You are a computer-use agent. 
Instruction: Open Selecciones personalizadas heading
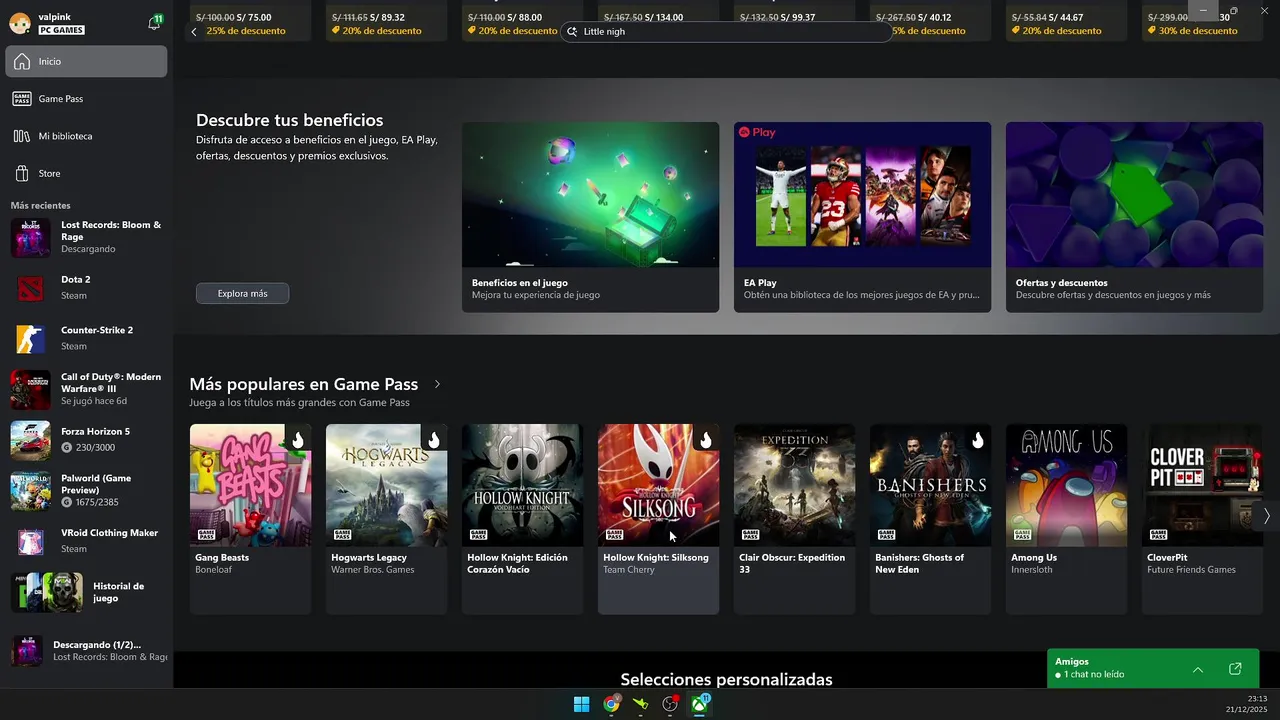click(x=726, y=680)
